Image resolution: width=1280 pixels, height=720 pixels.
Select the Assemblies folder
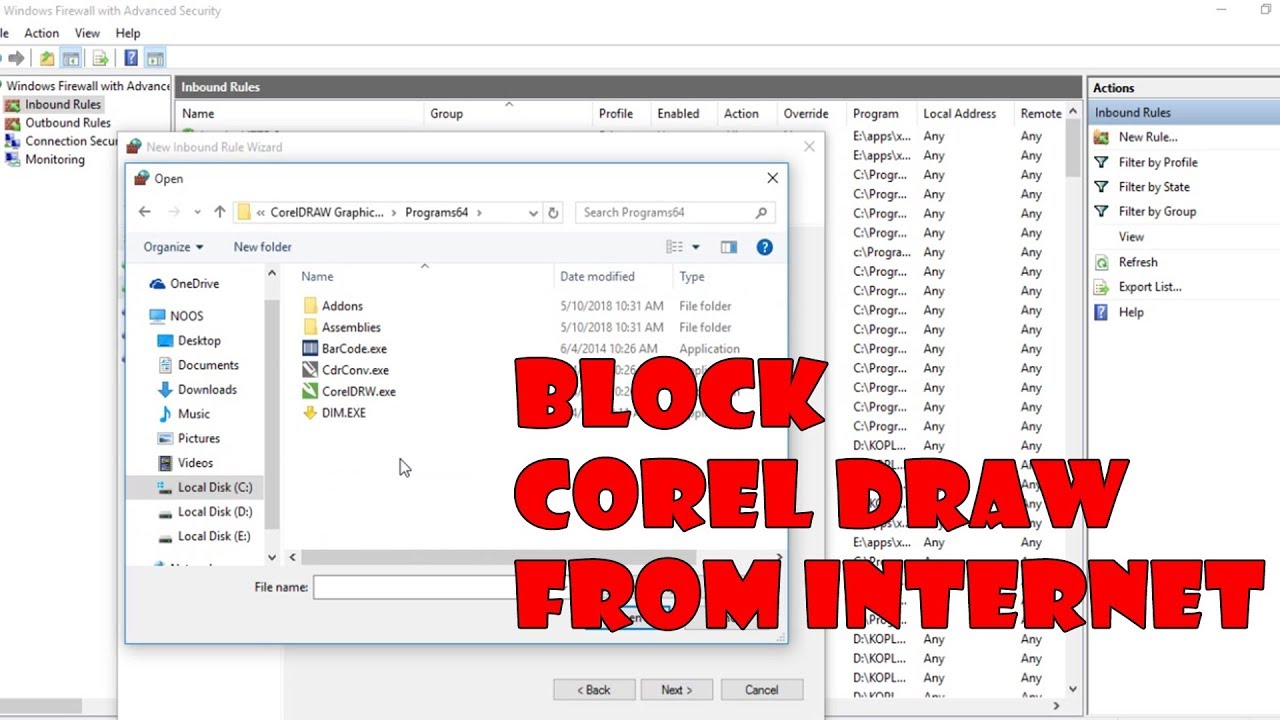pos(351,327)
